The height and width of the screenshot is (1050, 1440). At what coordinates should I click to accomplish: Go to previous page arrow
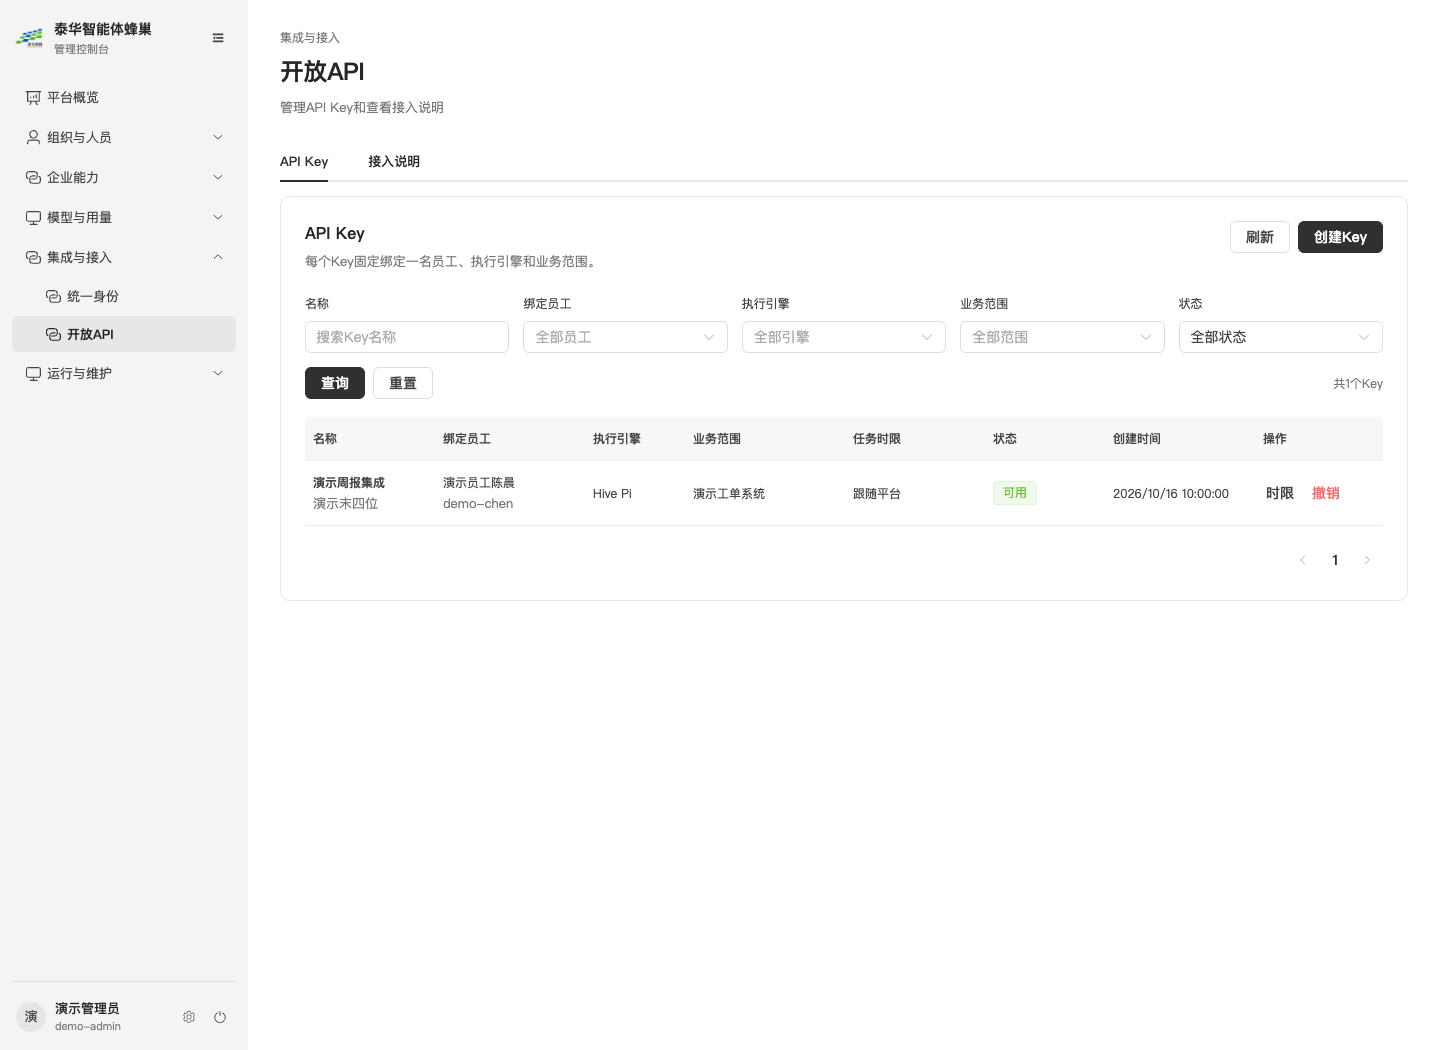point(1302,560)
